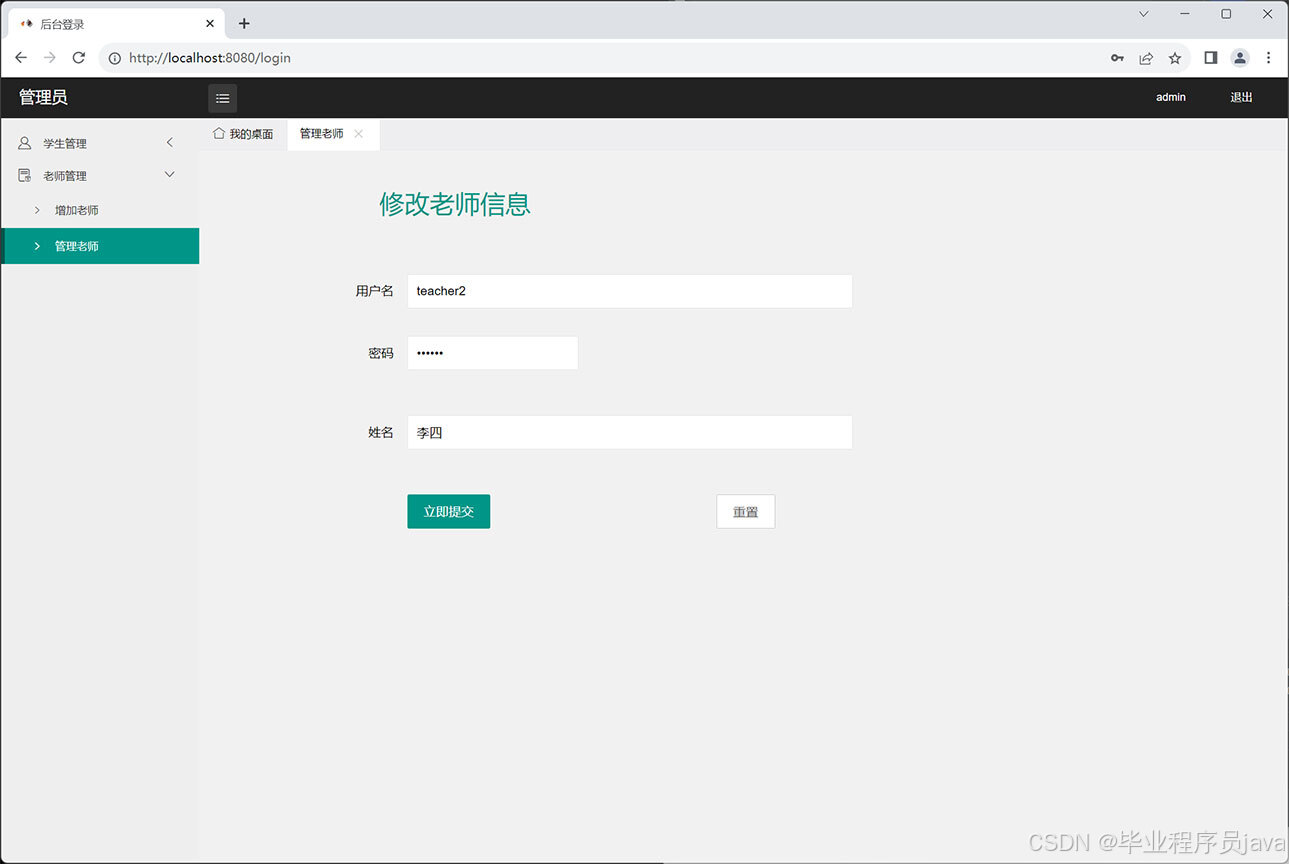The image size is (1289, 864).
Task: Click the home icon on 我的桌面 tab
Action: coord(218,133)
